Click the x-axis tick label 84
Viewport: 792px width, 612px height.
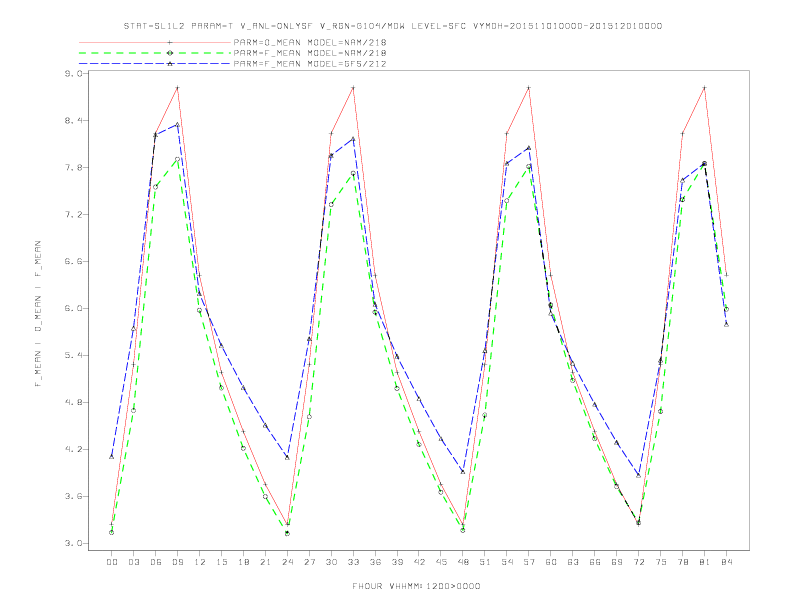pos(727,562)
